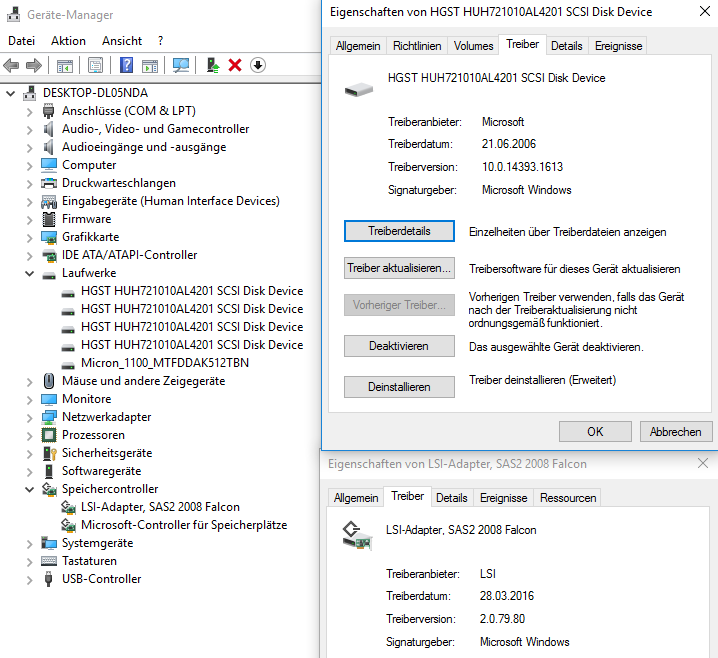Open Allgemein tab in LSI-Adapter properties
Image resolution: width=718 pixels, height=658 pixels.
(356, 498)
